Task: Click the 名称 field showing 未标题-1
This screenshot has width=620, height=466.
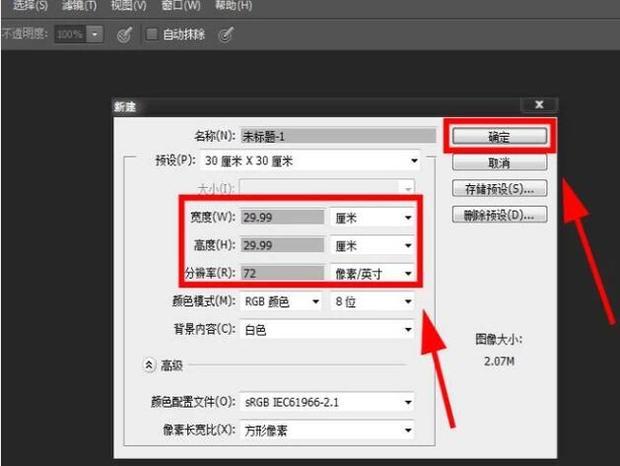Action: [x=338, y=136]
